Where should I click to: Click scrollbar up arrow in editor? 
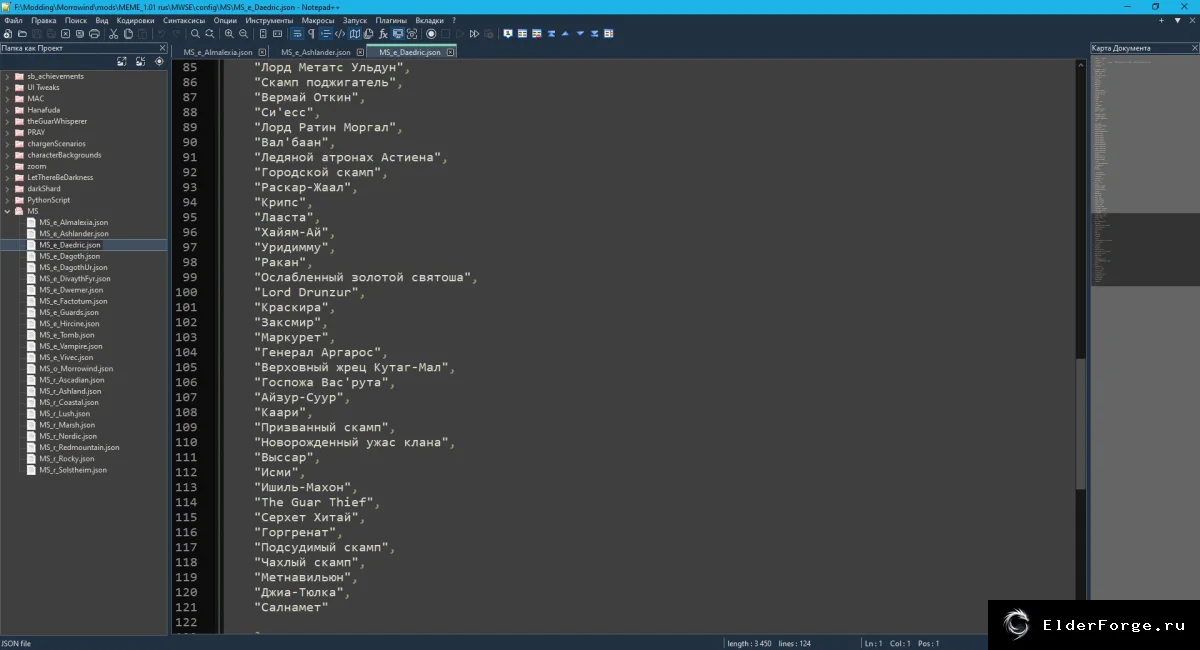point(1080,66)
